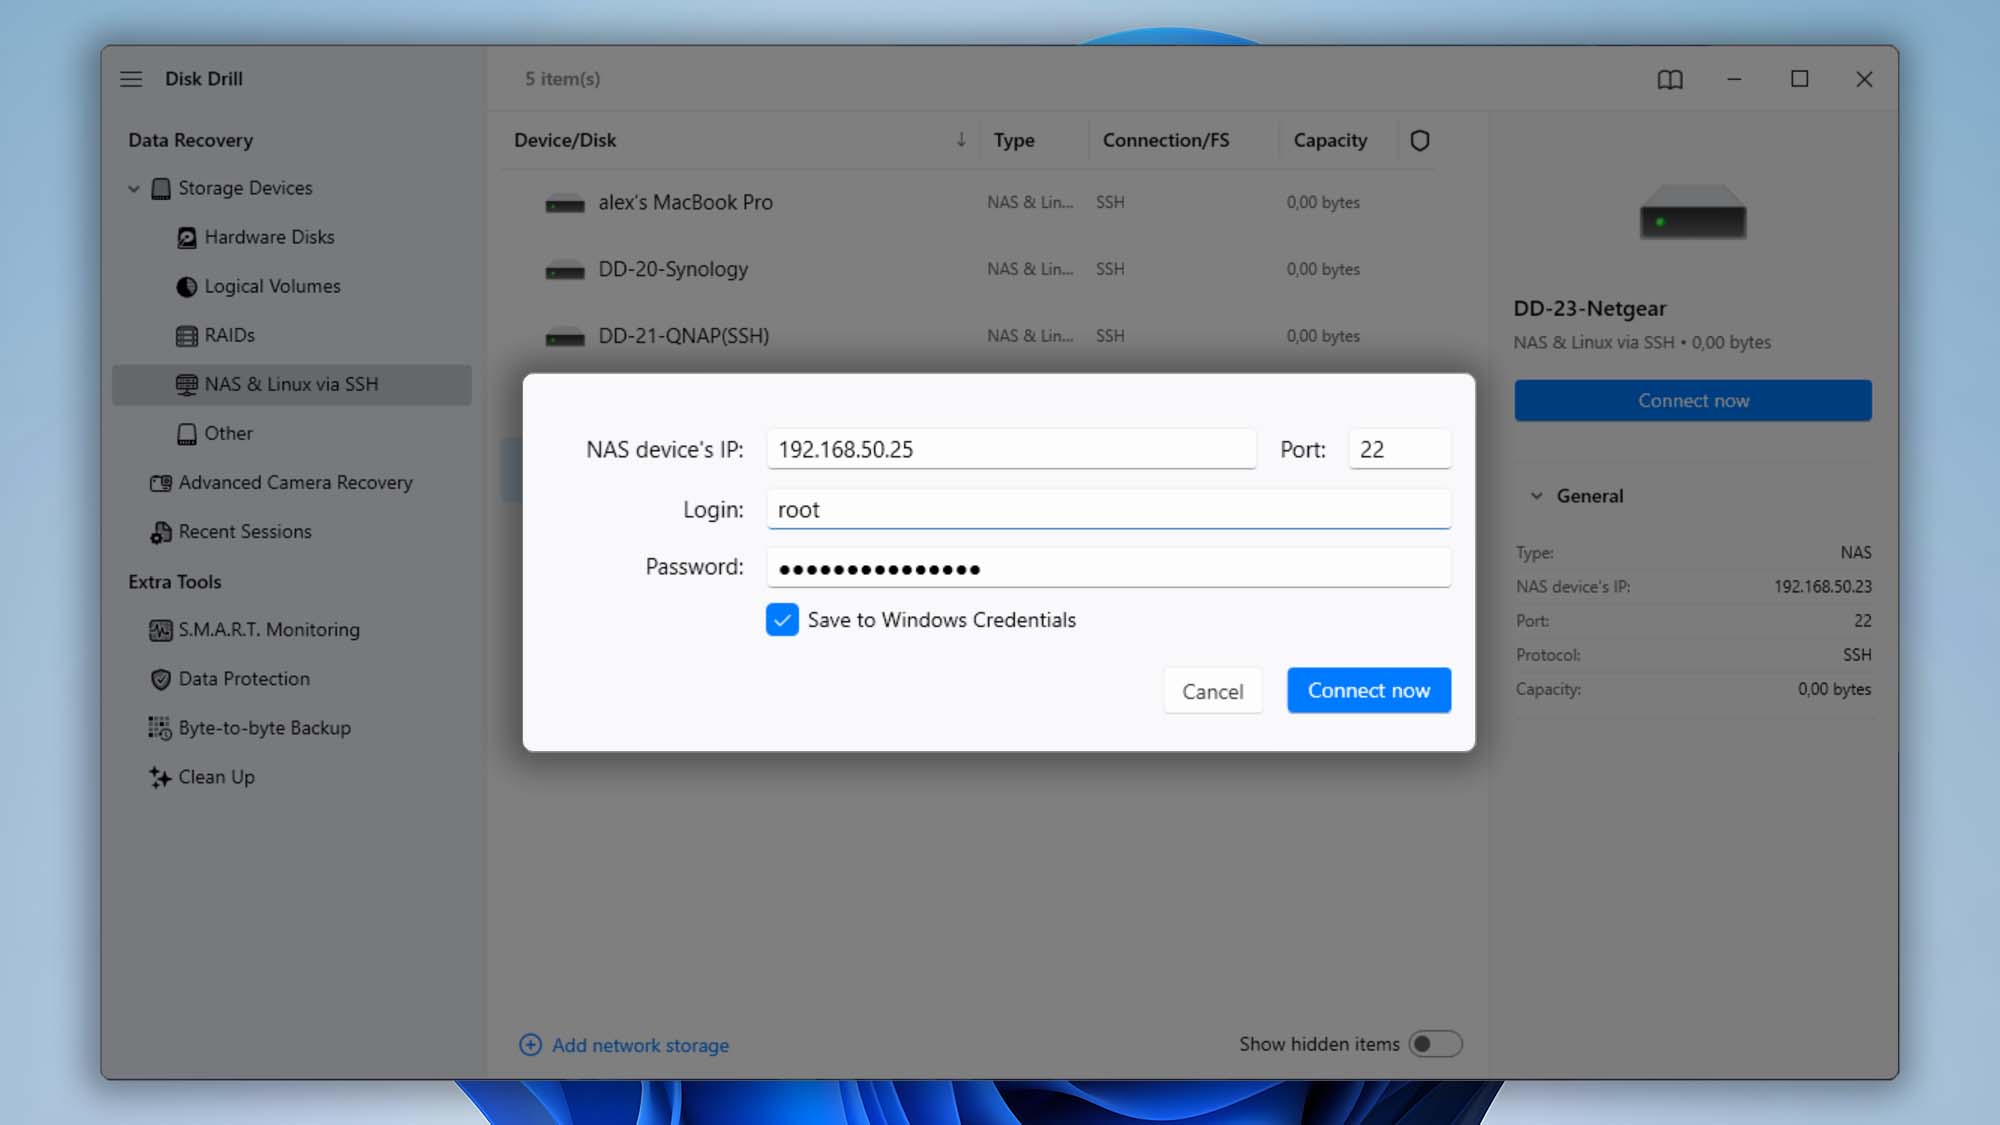Select alex's MacBook Pro row
Viewport: 2000px width, 1125px height.
tap(968, 203)
